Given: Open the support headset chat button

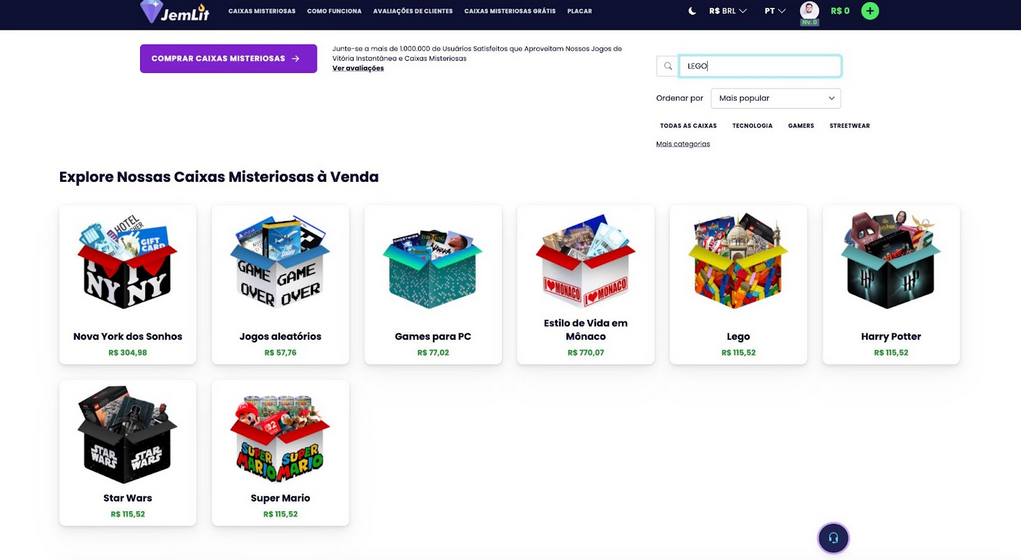Looking at the screenshot, I should (x=833, y=538).
